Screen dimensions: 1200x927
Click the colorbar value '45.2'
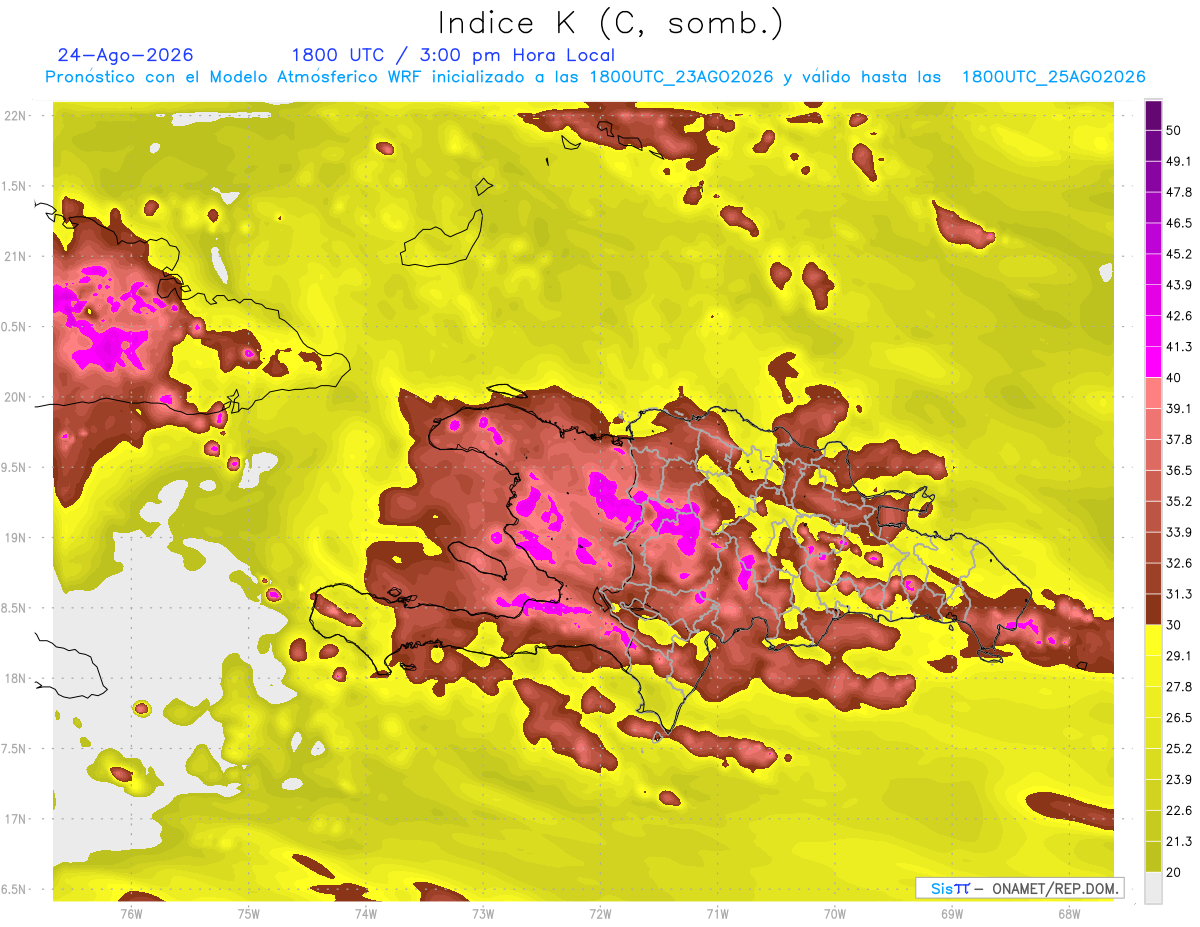point(1178,254)
